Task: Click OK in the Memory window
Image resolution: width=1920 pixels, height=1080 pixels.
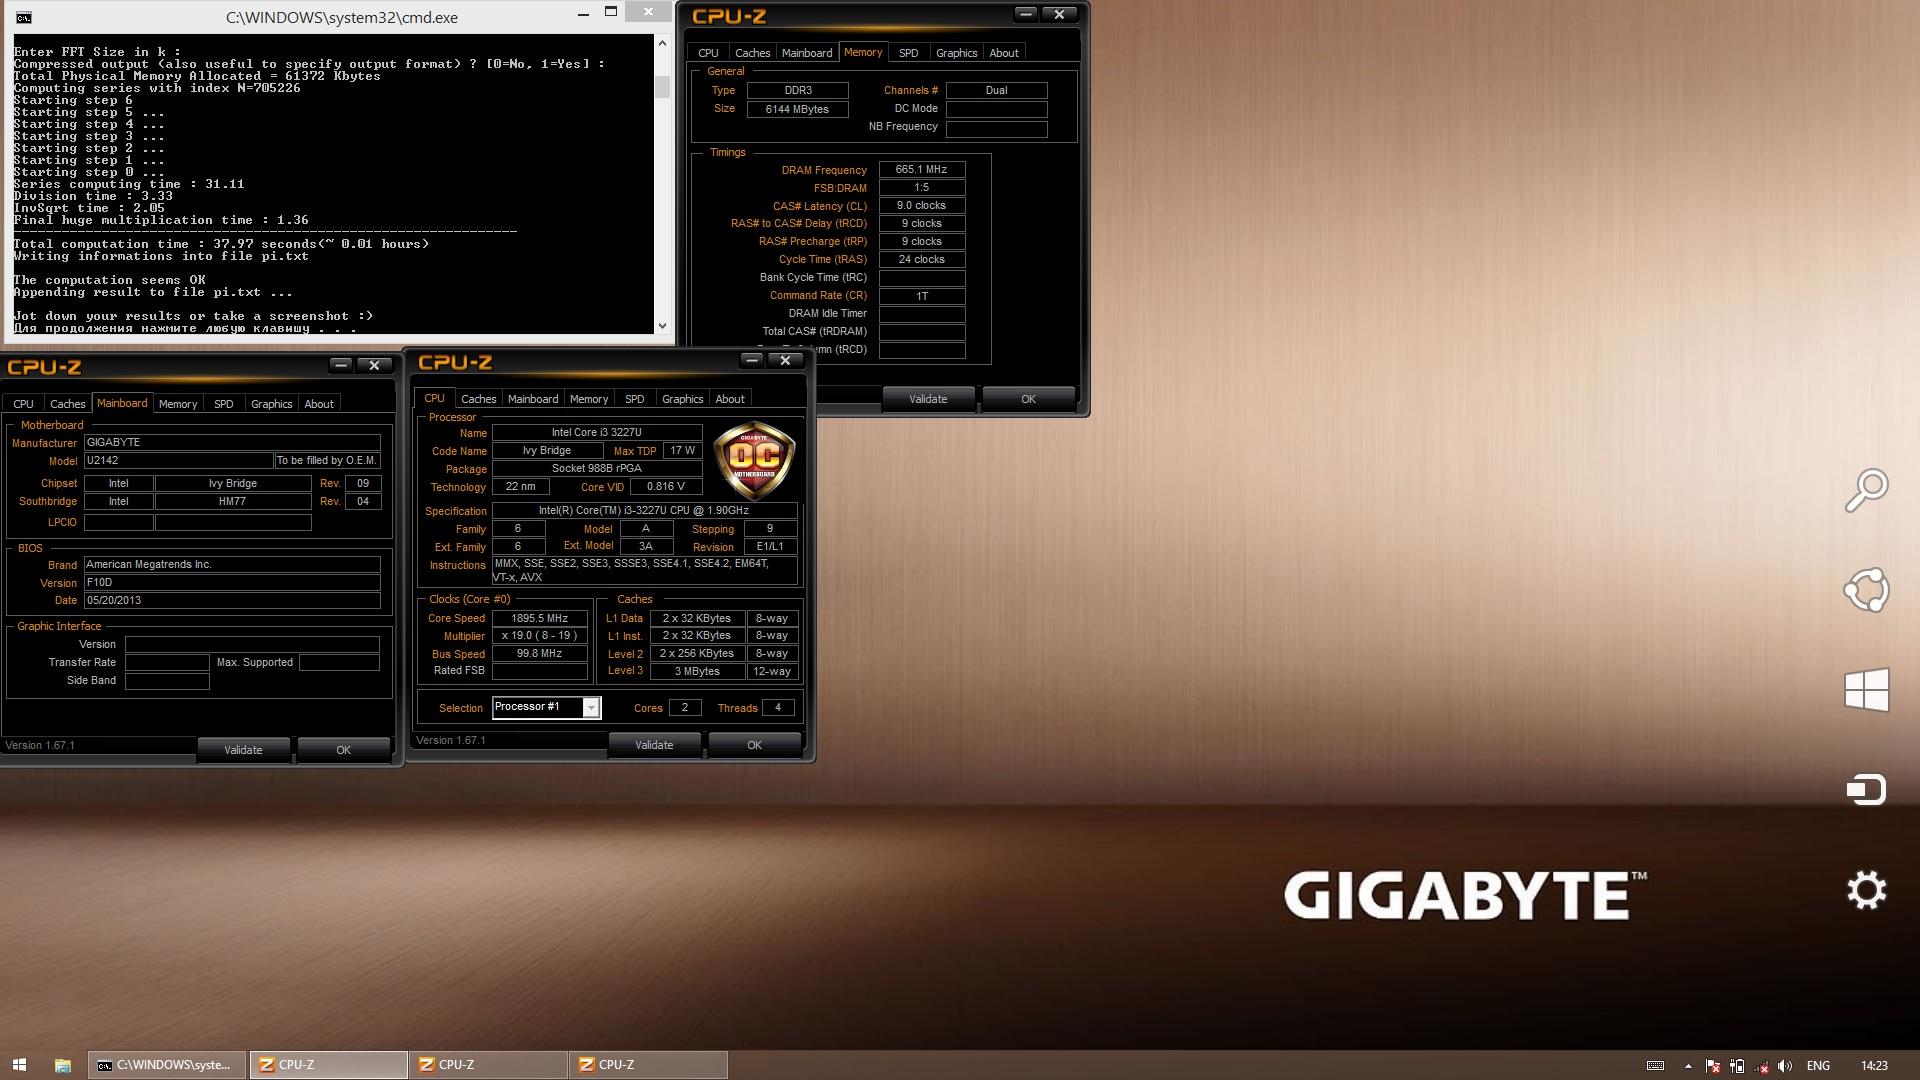Action: tap(1028, 399)
